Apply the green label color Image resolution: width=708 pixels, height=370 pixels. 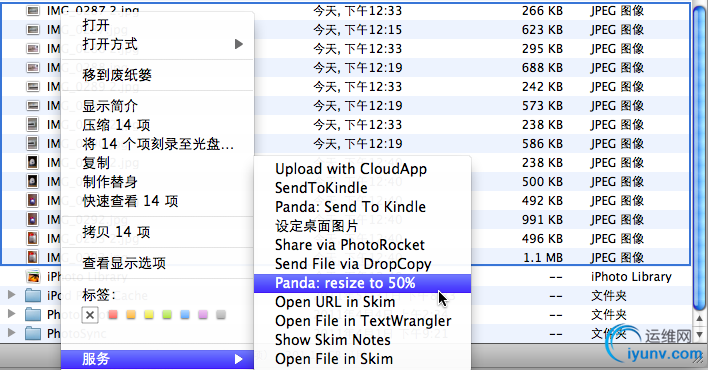coord(167,314)
